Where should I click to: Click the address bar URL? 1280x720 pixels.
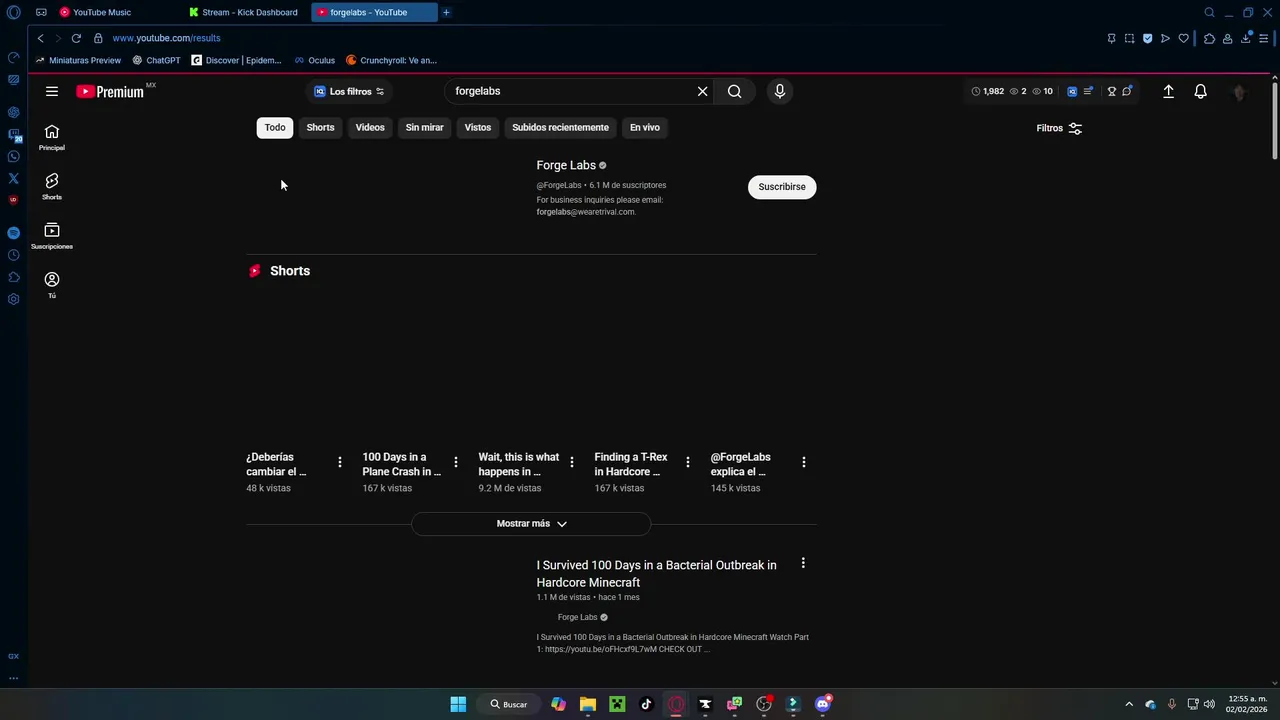(x=166, y=38)
